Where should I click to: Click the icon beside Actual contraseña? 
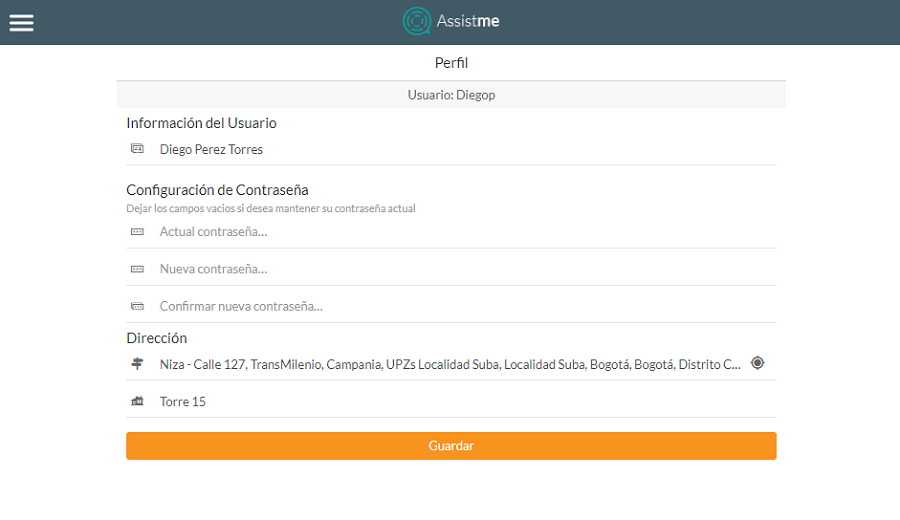click(x=137, y=232)
